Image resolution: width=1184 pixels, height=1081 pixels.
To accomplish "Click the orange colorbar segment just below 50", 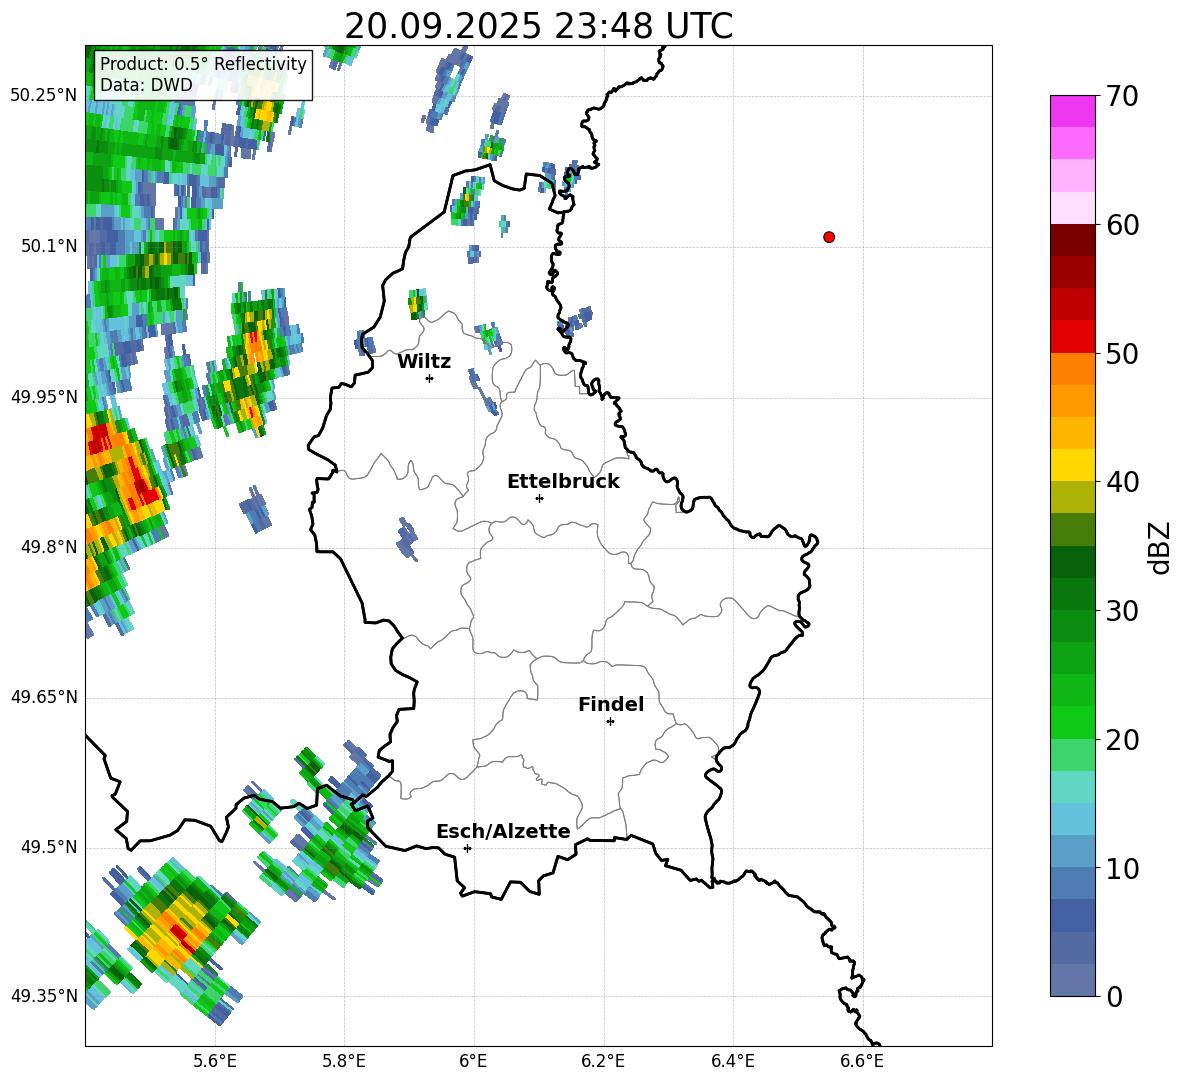I will (x=1072, y=368).
